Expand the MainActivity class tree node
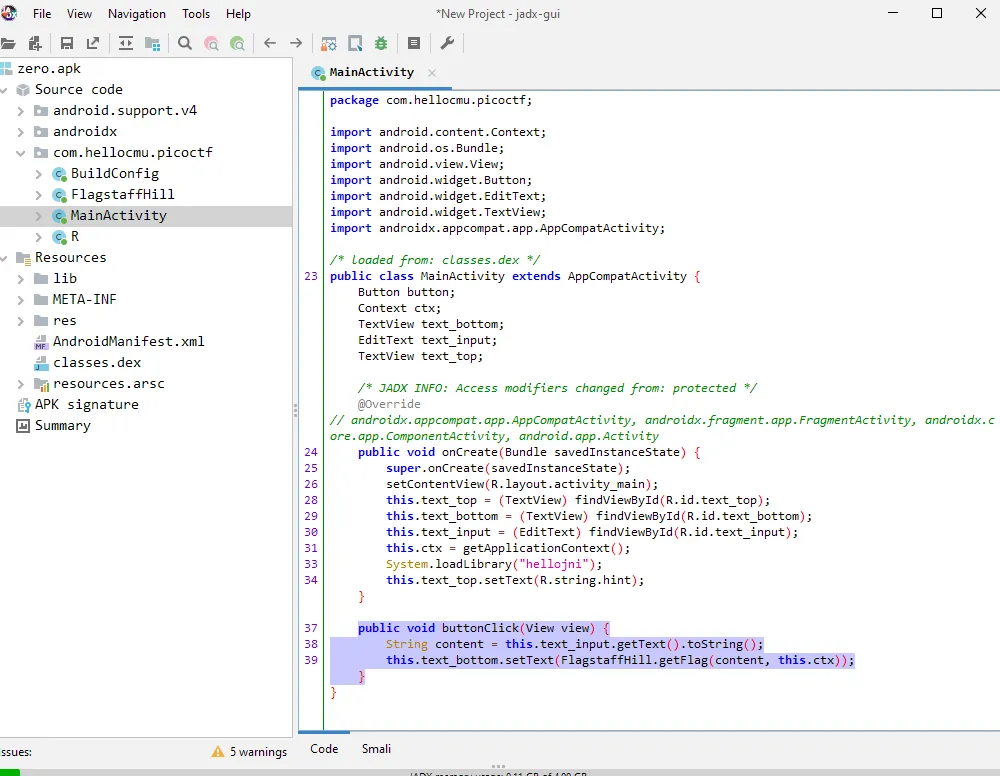 (x=38, y=216)
